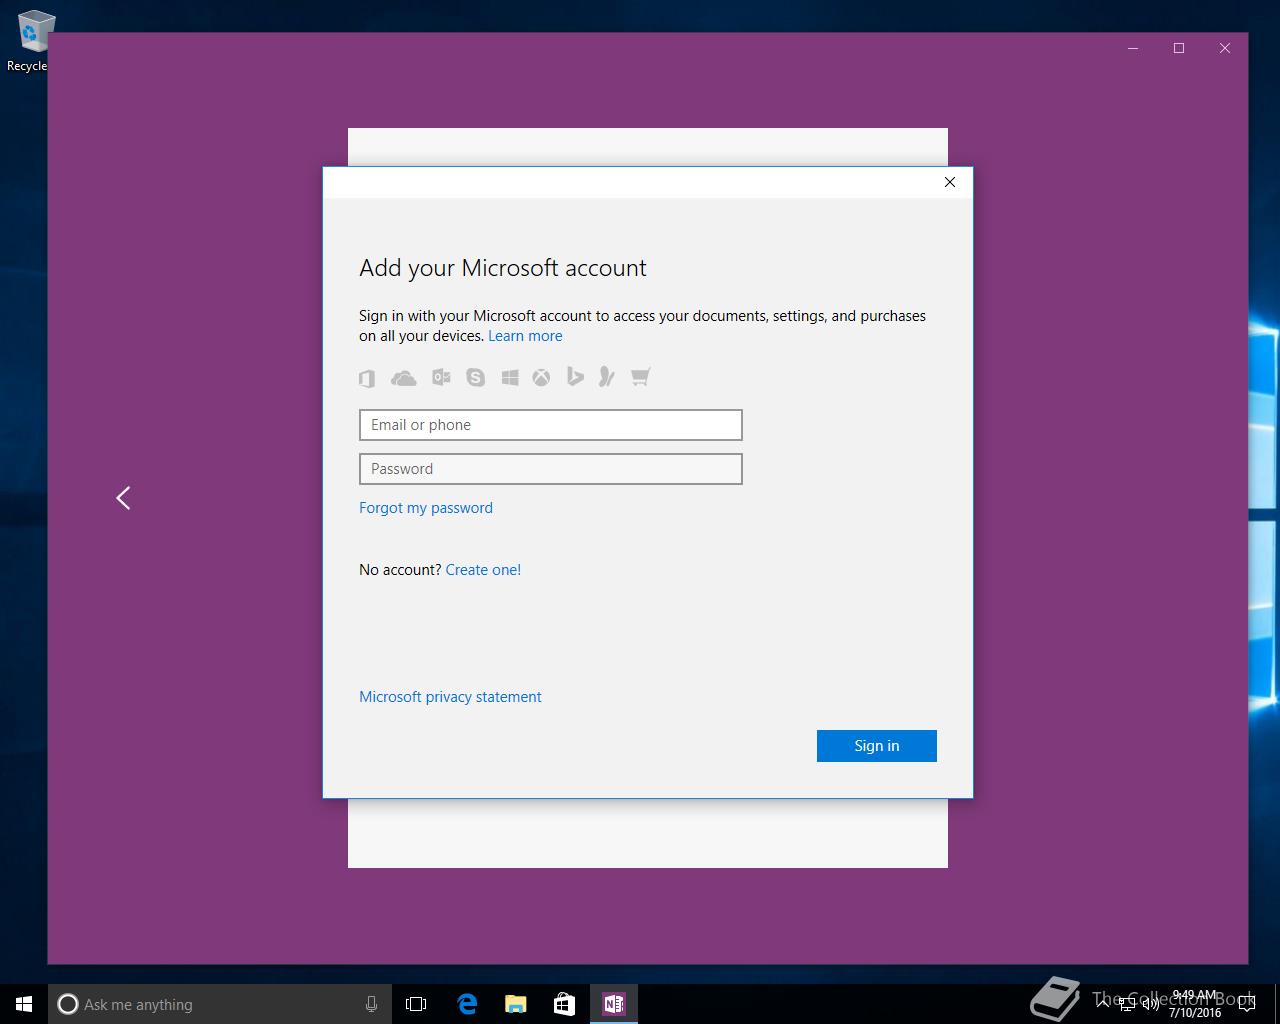This screenshot has height=1024, width=1280.
Task: Minimize the OneNote window
Action: point(1133,48)
